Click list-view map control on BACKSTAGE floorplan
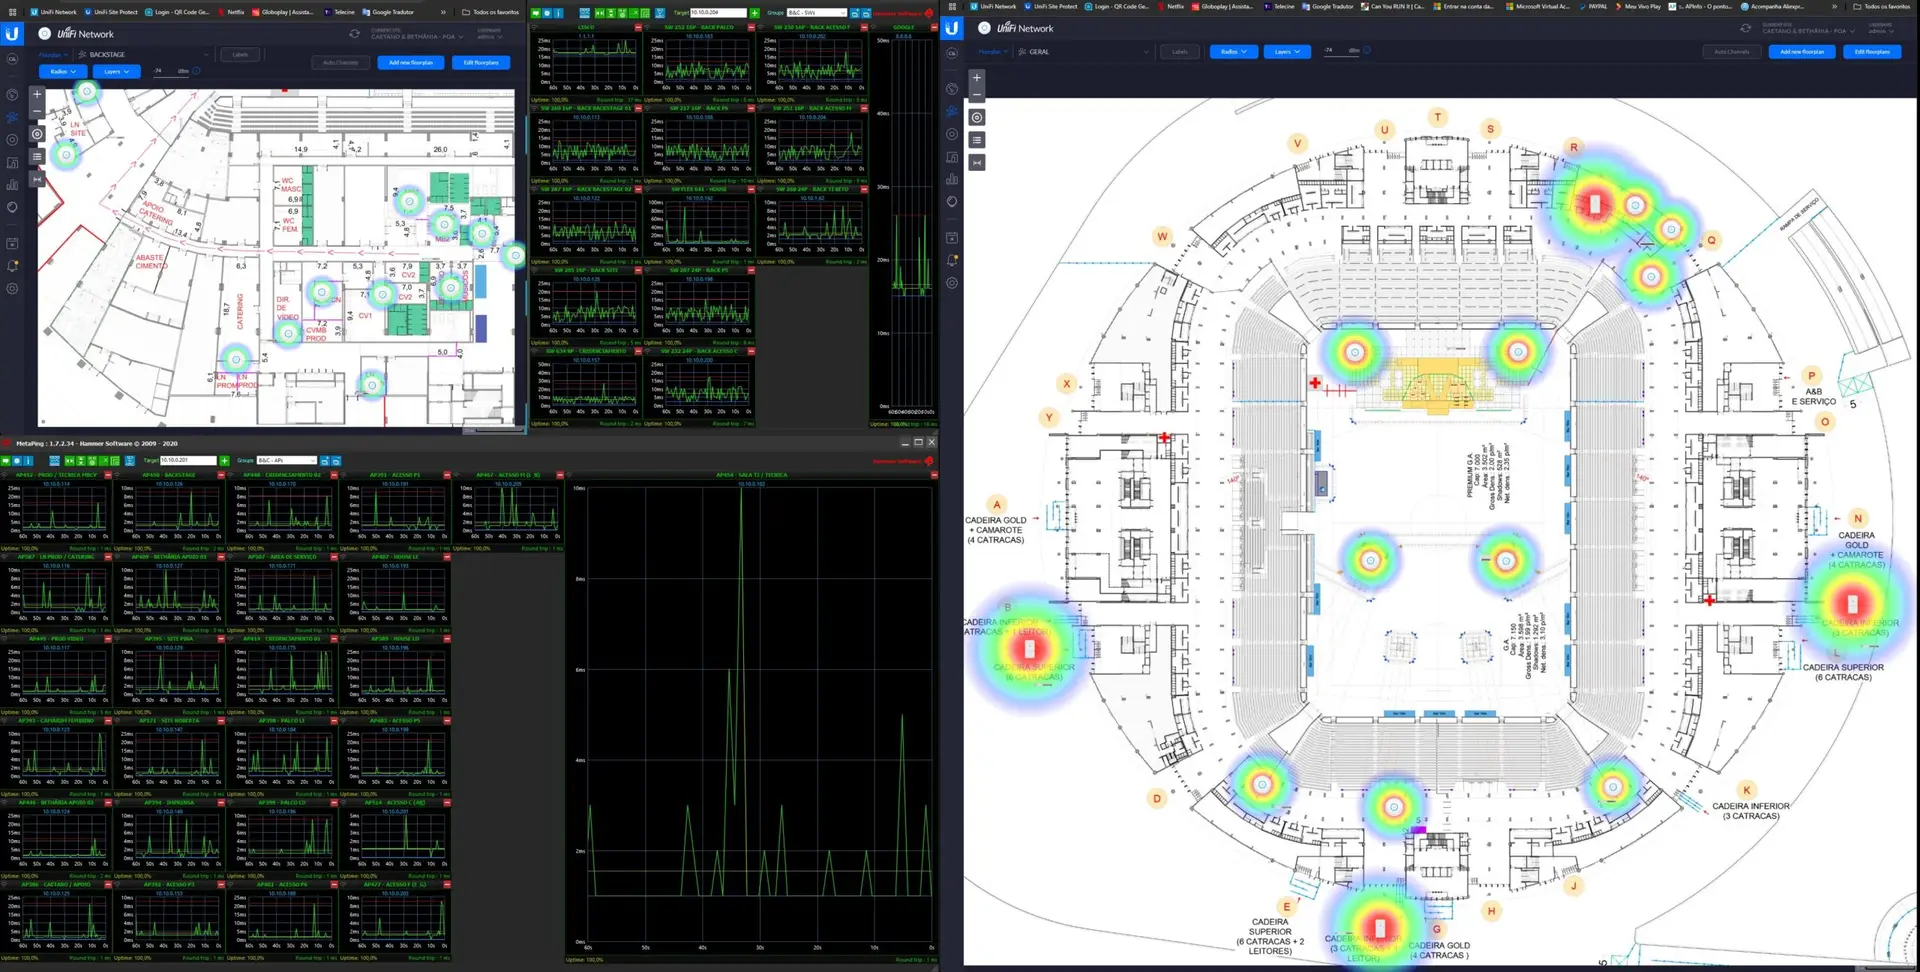Screen dimensions: 1920x972 click(x=37, y=156)
